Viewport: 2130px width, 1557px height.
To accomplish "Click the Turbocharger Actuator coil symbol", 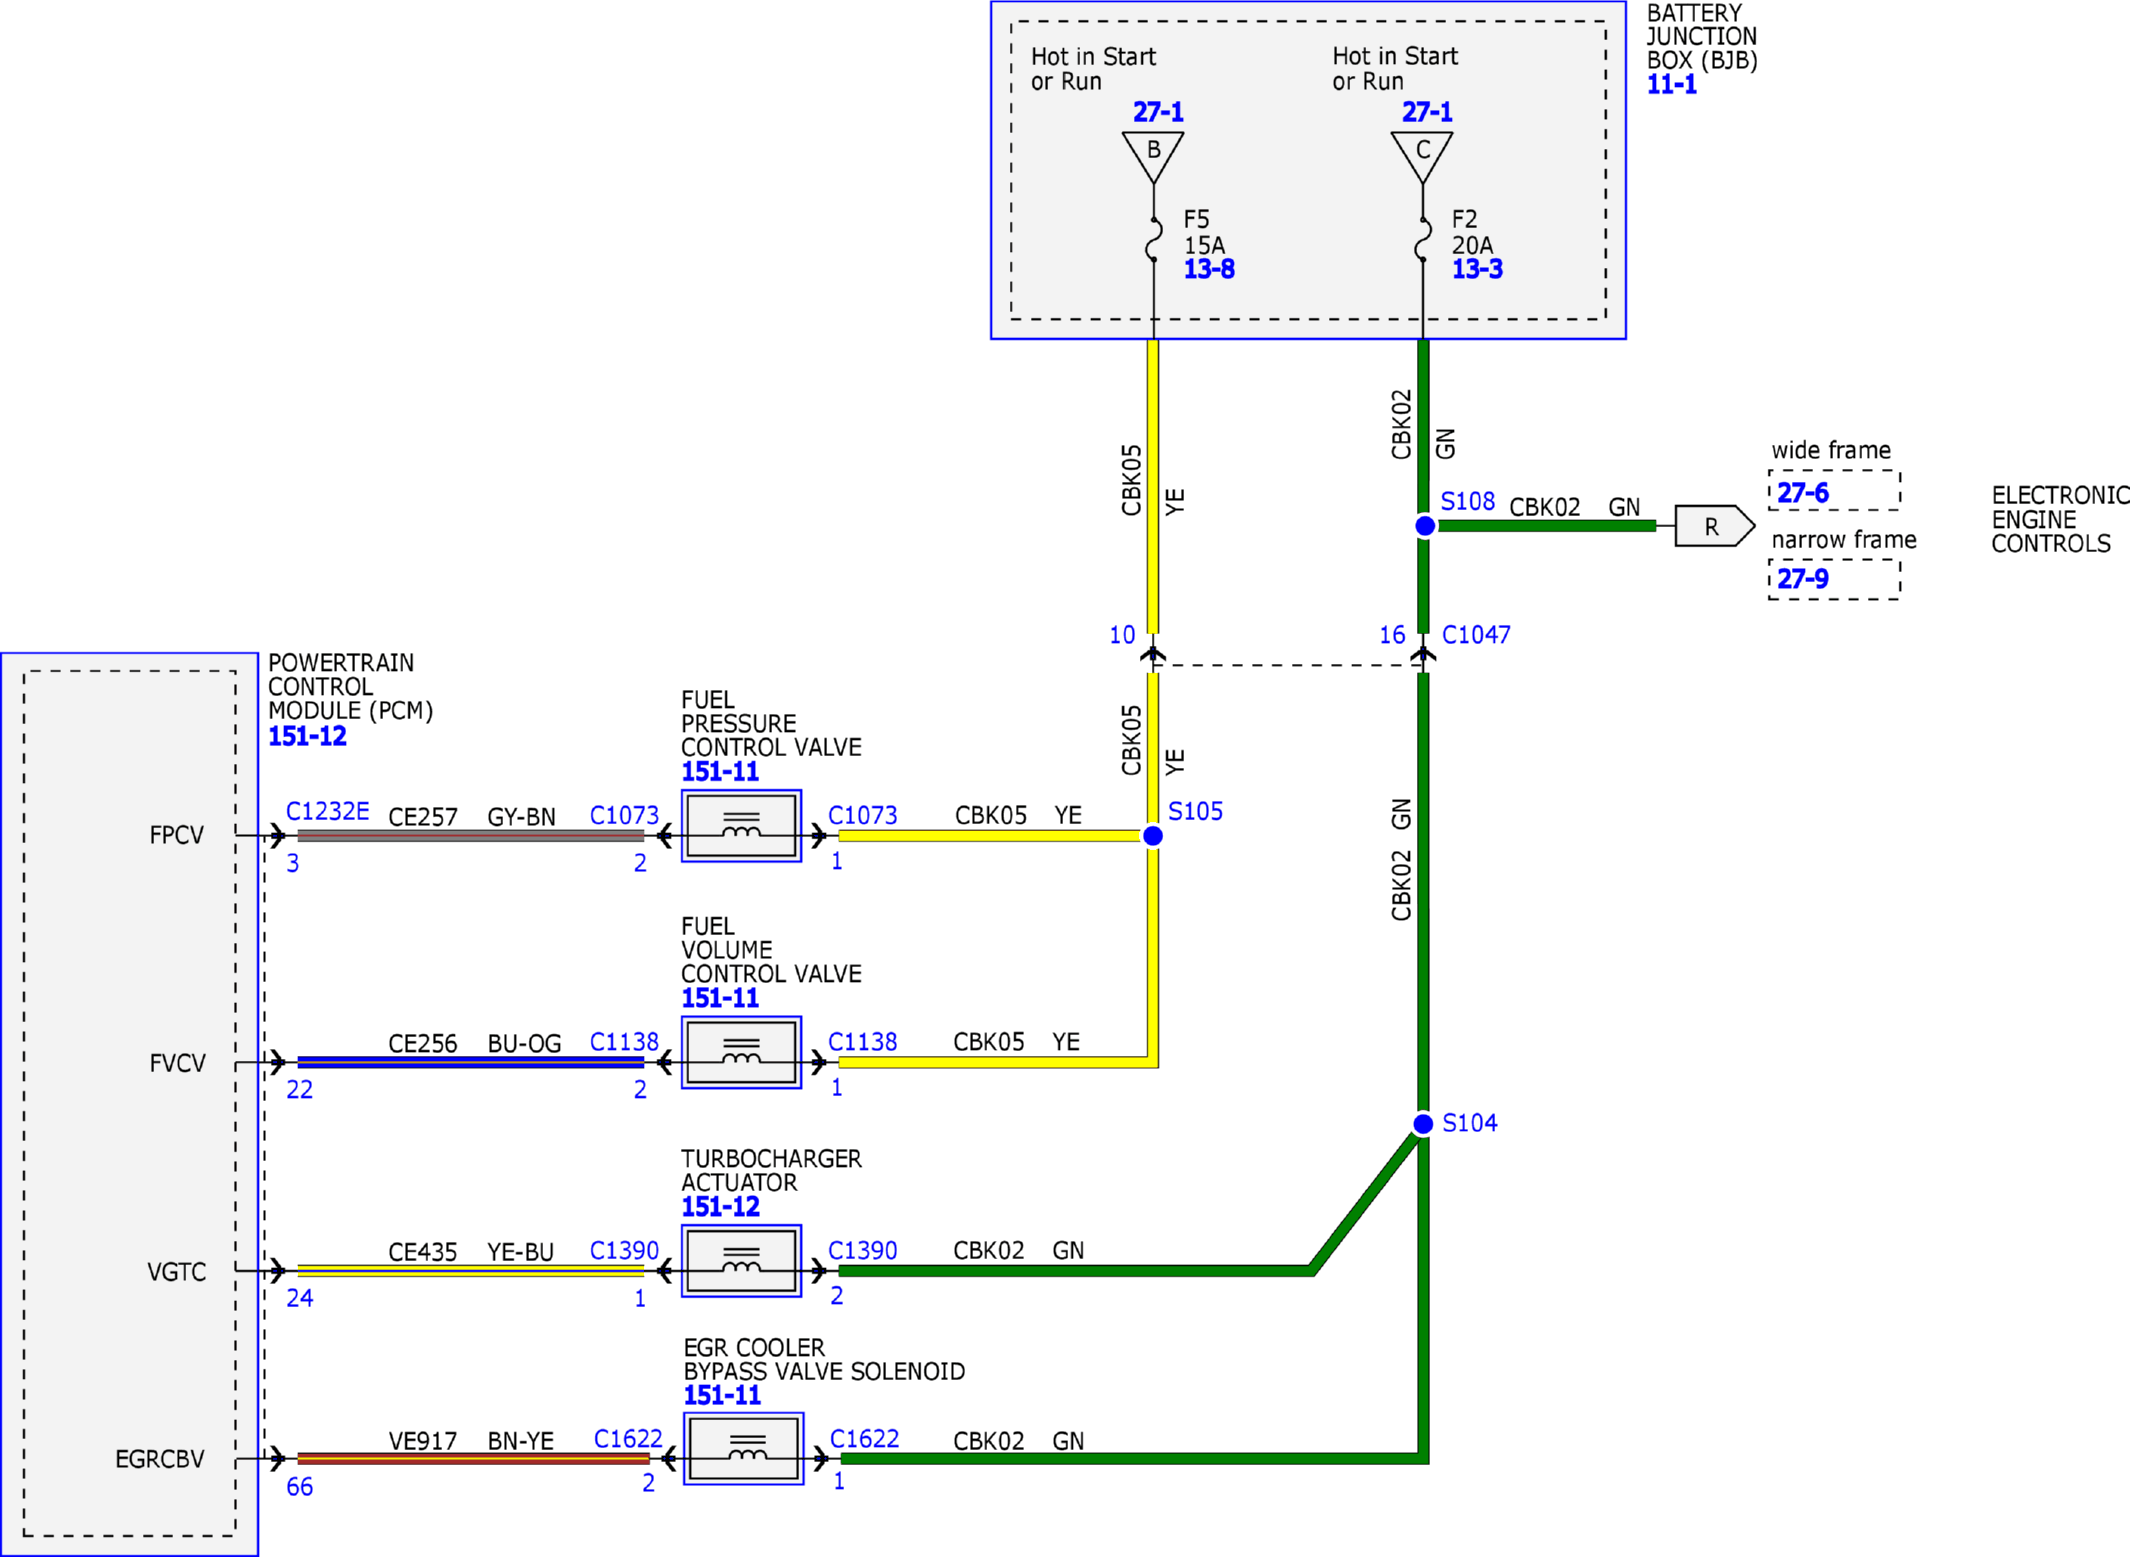I will (x=741, y=1261).
